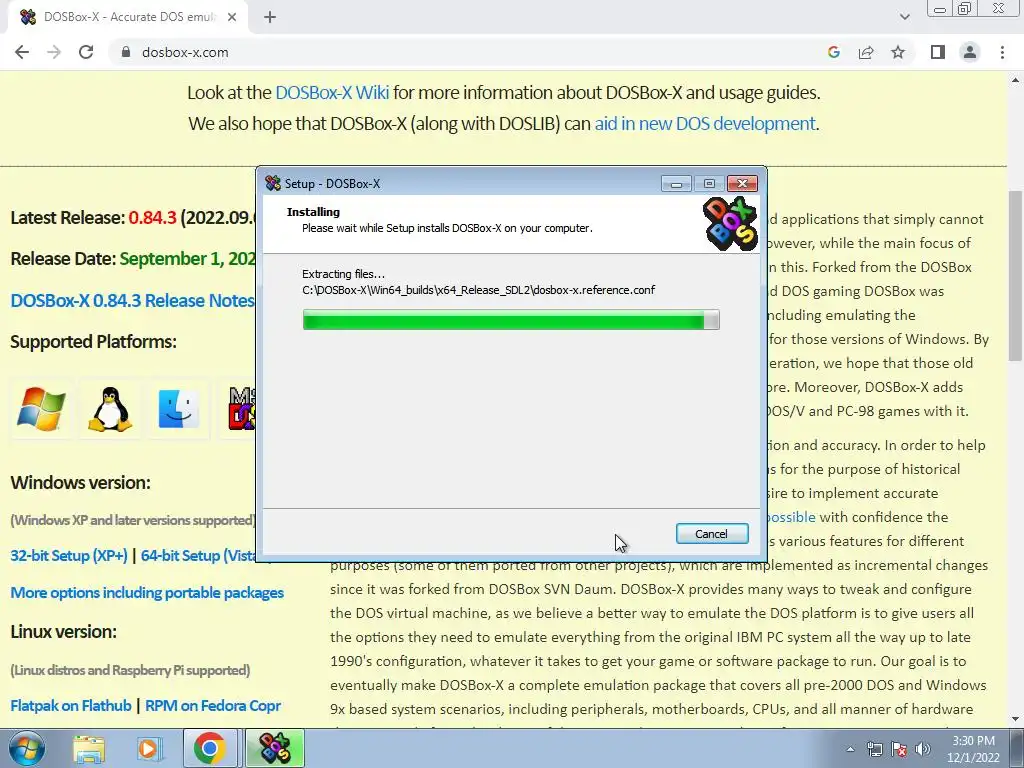Select the DOSBox-X browser tab
The height and width of the screenshot is (768, 1024).
[x=127, y=17]
